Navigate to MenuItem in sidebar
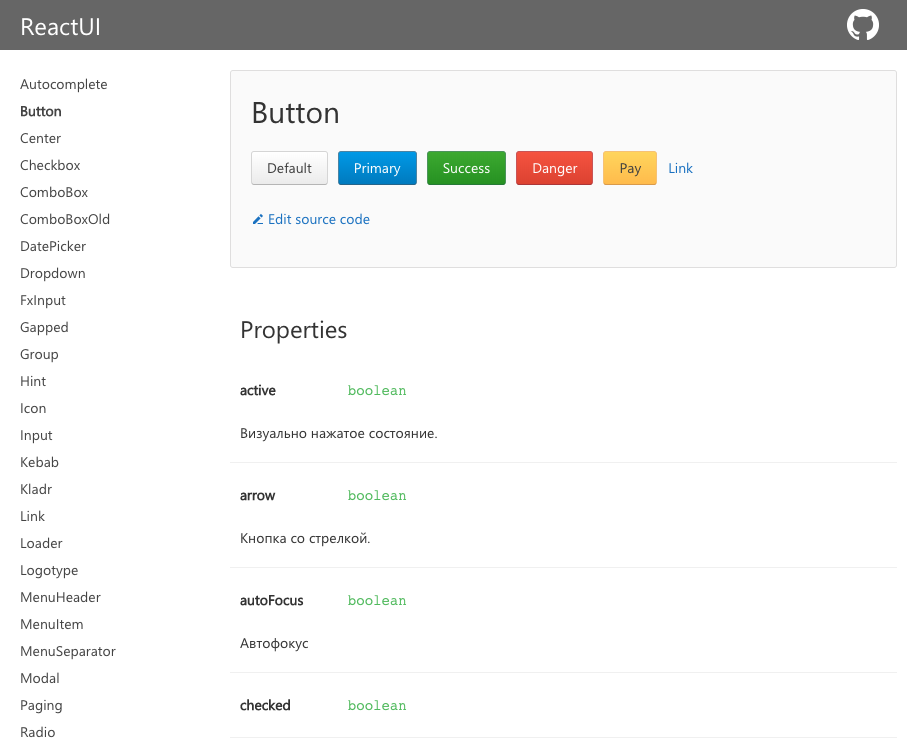Viewport: 907px width, 739px height. pyautogui.click(x=51, y=625)
